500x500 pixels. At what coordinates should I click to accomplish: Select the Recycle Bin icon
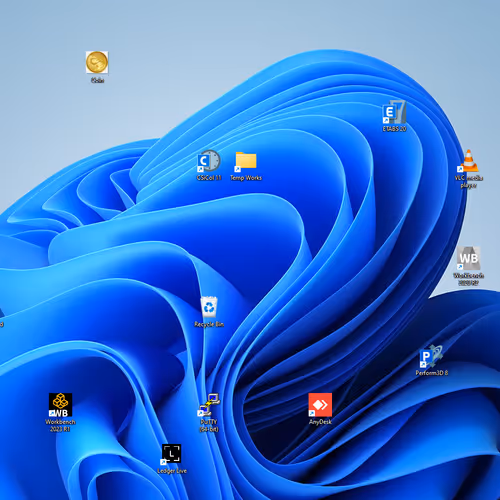pos(209,307)
